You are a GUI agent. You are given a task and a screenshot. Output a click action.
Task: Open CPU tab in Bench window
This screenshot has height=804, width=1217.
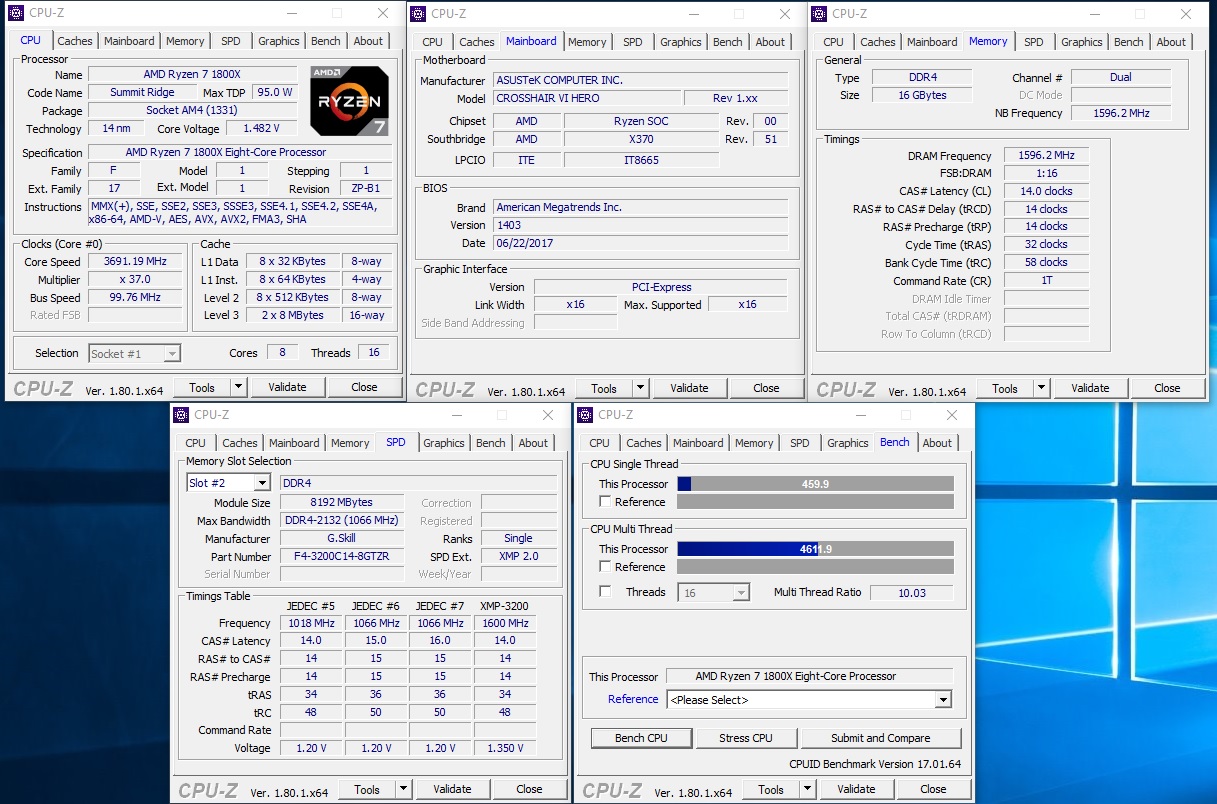click(600, 443)
